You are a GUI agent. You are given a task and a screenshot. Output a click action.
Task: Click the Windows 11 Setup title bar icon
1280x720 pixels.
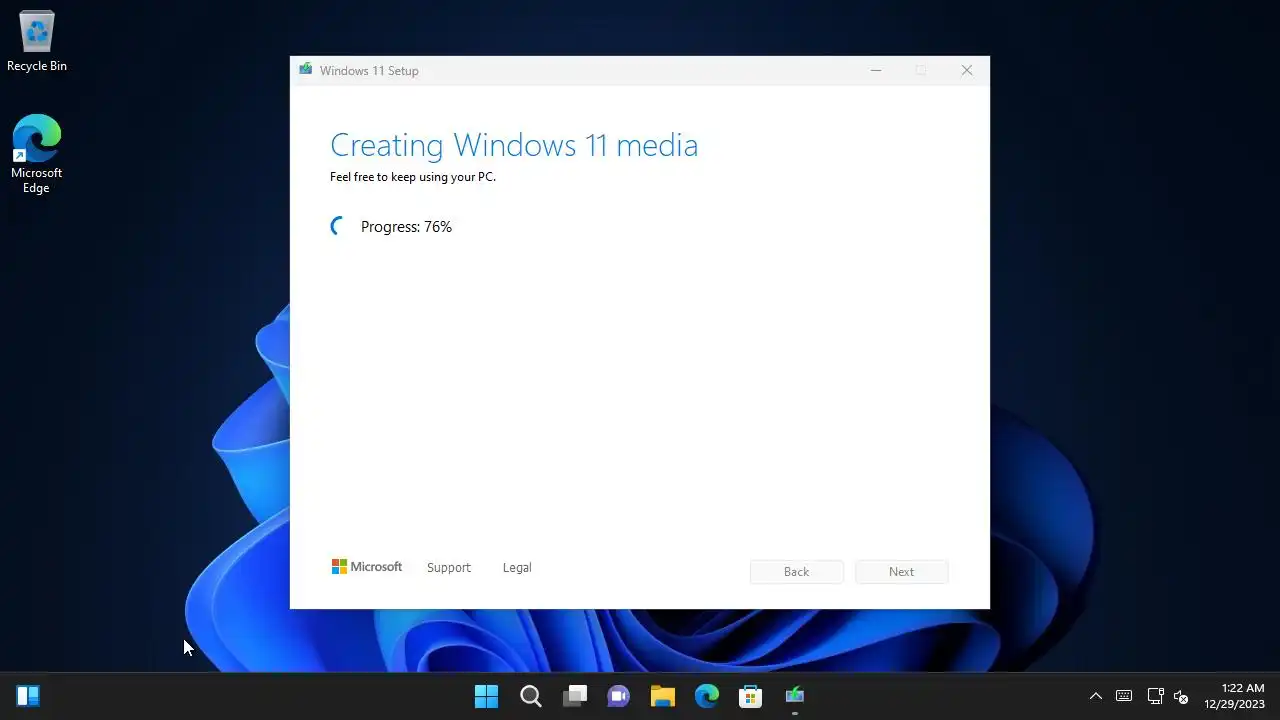click(304, 70)
